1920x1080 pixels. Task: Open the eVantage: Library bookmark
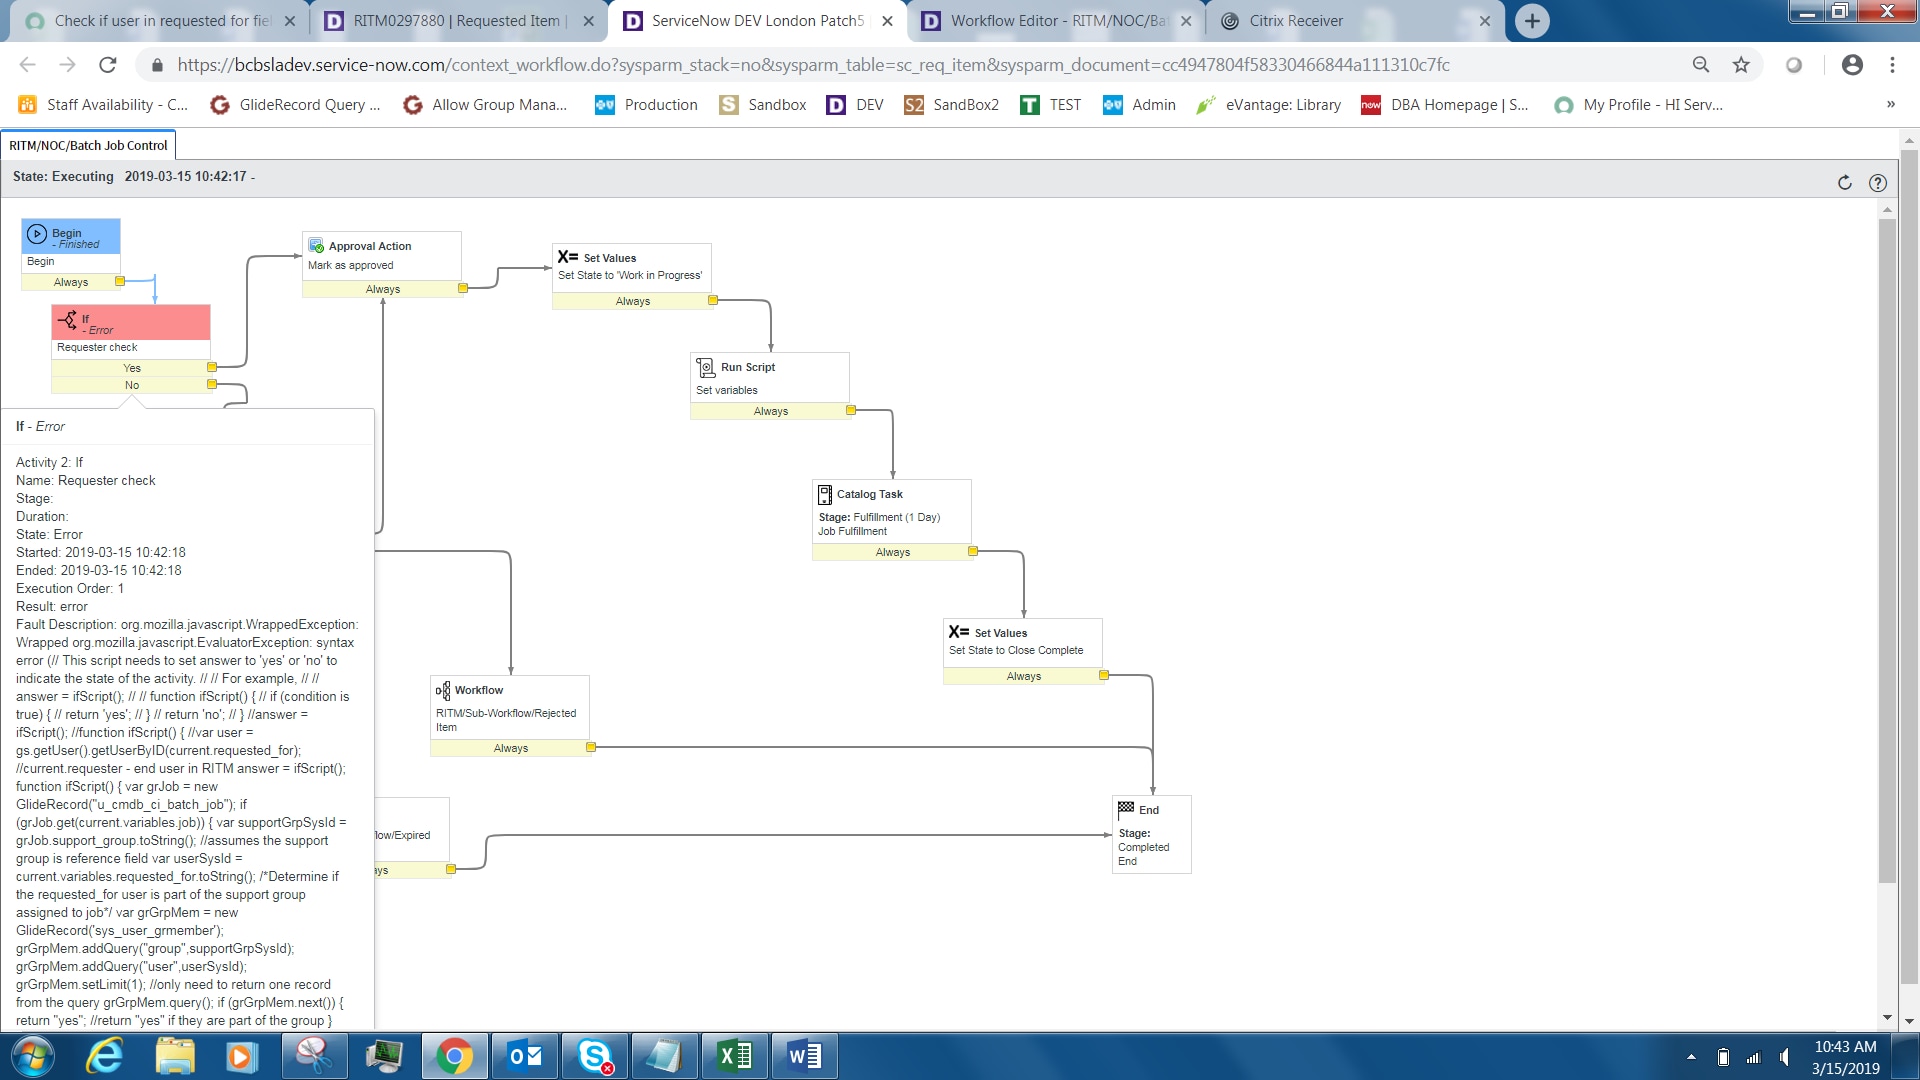pos(1269,105)
